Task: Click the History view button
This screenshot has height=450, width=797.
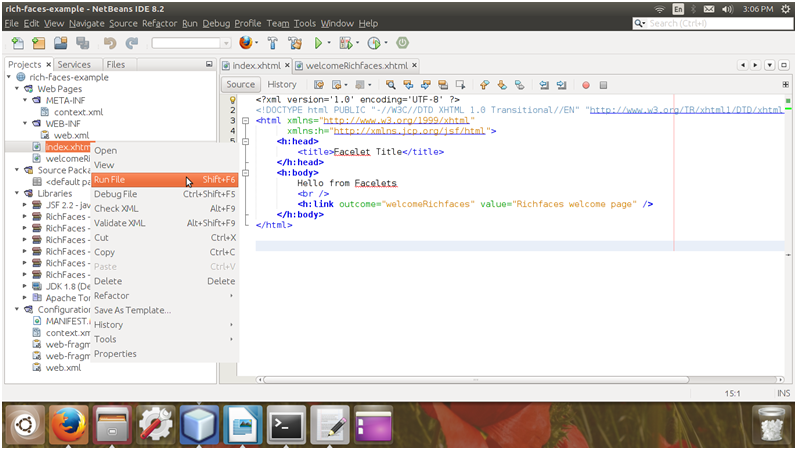Action: click(282, 84)
